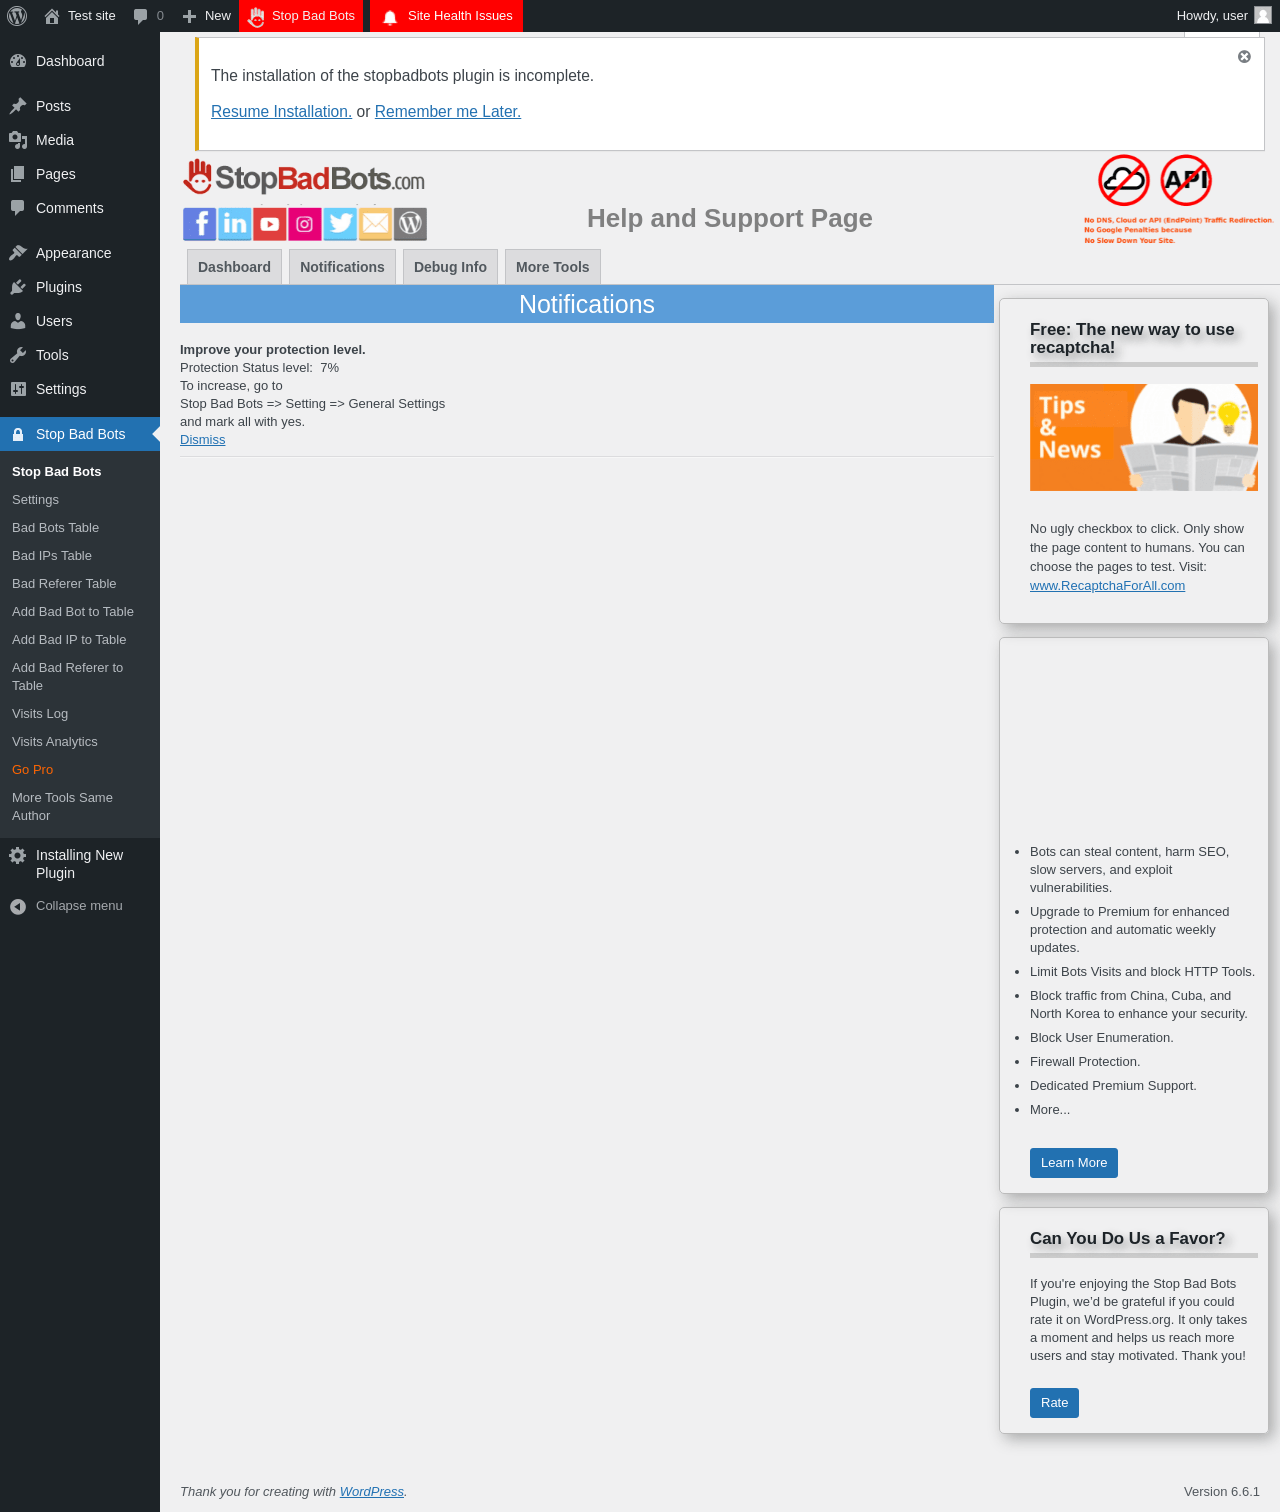
Task: Click the Plugins plug icon
Action: point(18,287)
